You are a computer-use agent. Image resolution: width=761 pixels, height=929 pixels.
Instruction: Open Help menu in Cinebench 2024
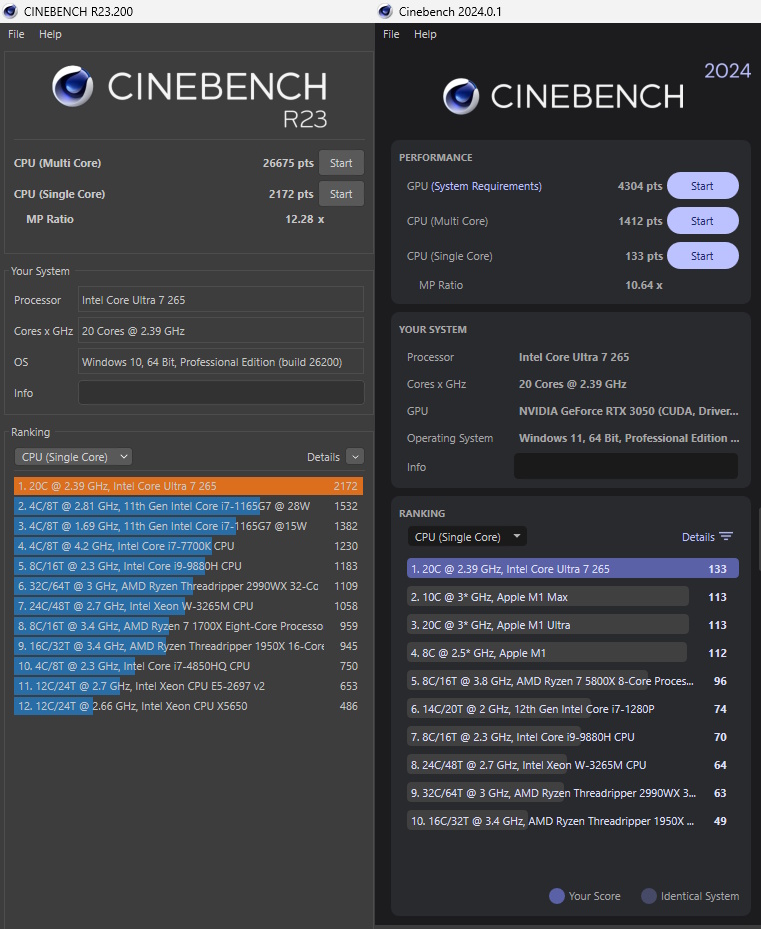[425, 34]
